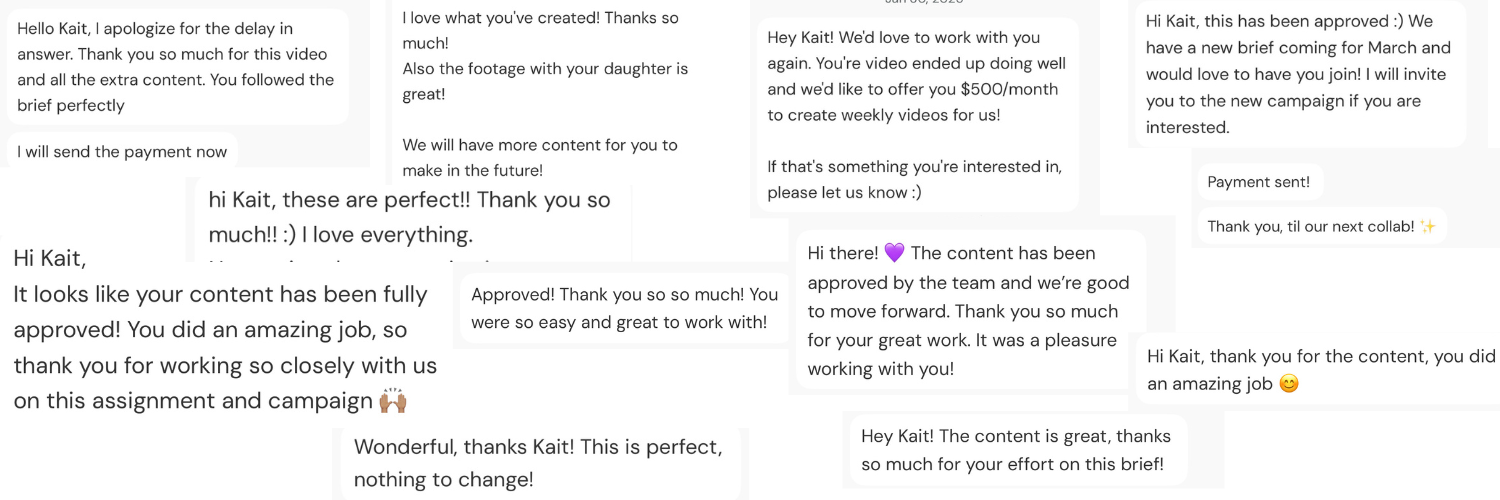Open the "this has been approved :)" message
This screenshot has width=1500, height=500.
click(x=1298, y=74)
